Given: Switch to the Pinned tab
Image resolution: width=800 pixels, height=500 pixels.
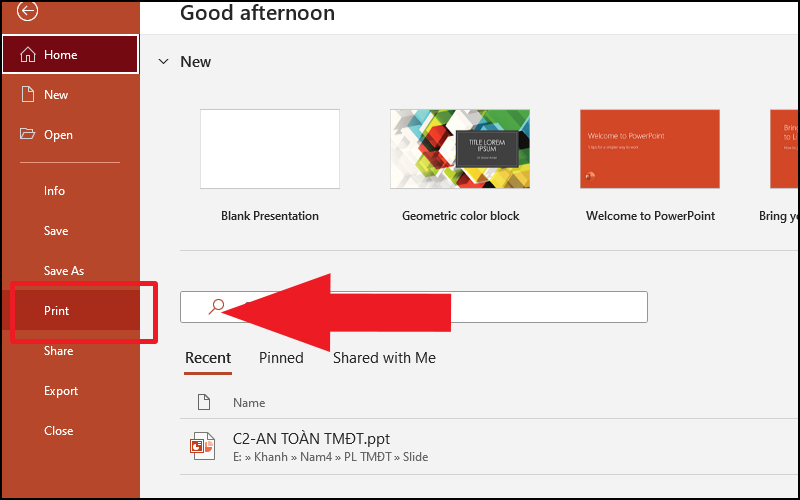Looking at the screenshot, I should [281, 358].
